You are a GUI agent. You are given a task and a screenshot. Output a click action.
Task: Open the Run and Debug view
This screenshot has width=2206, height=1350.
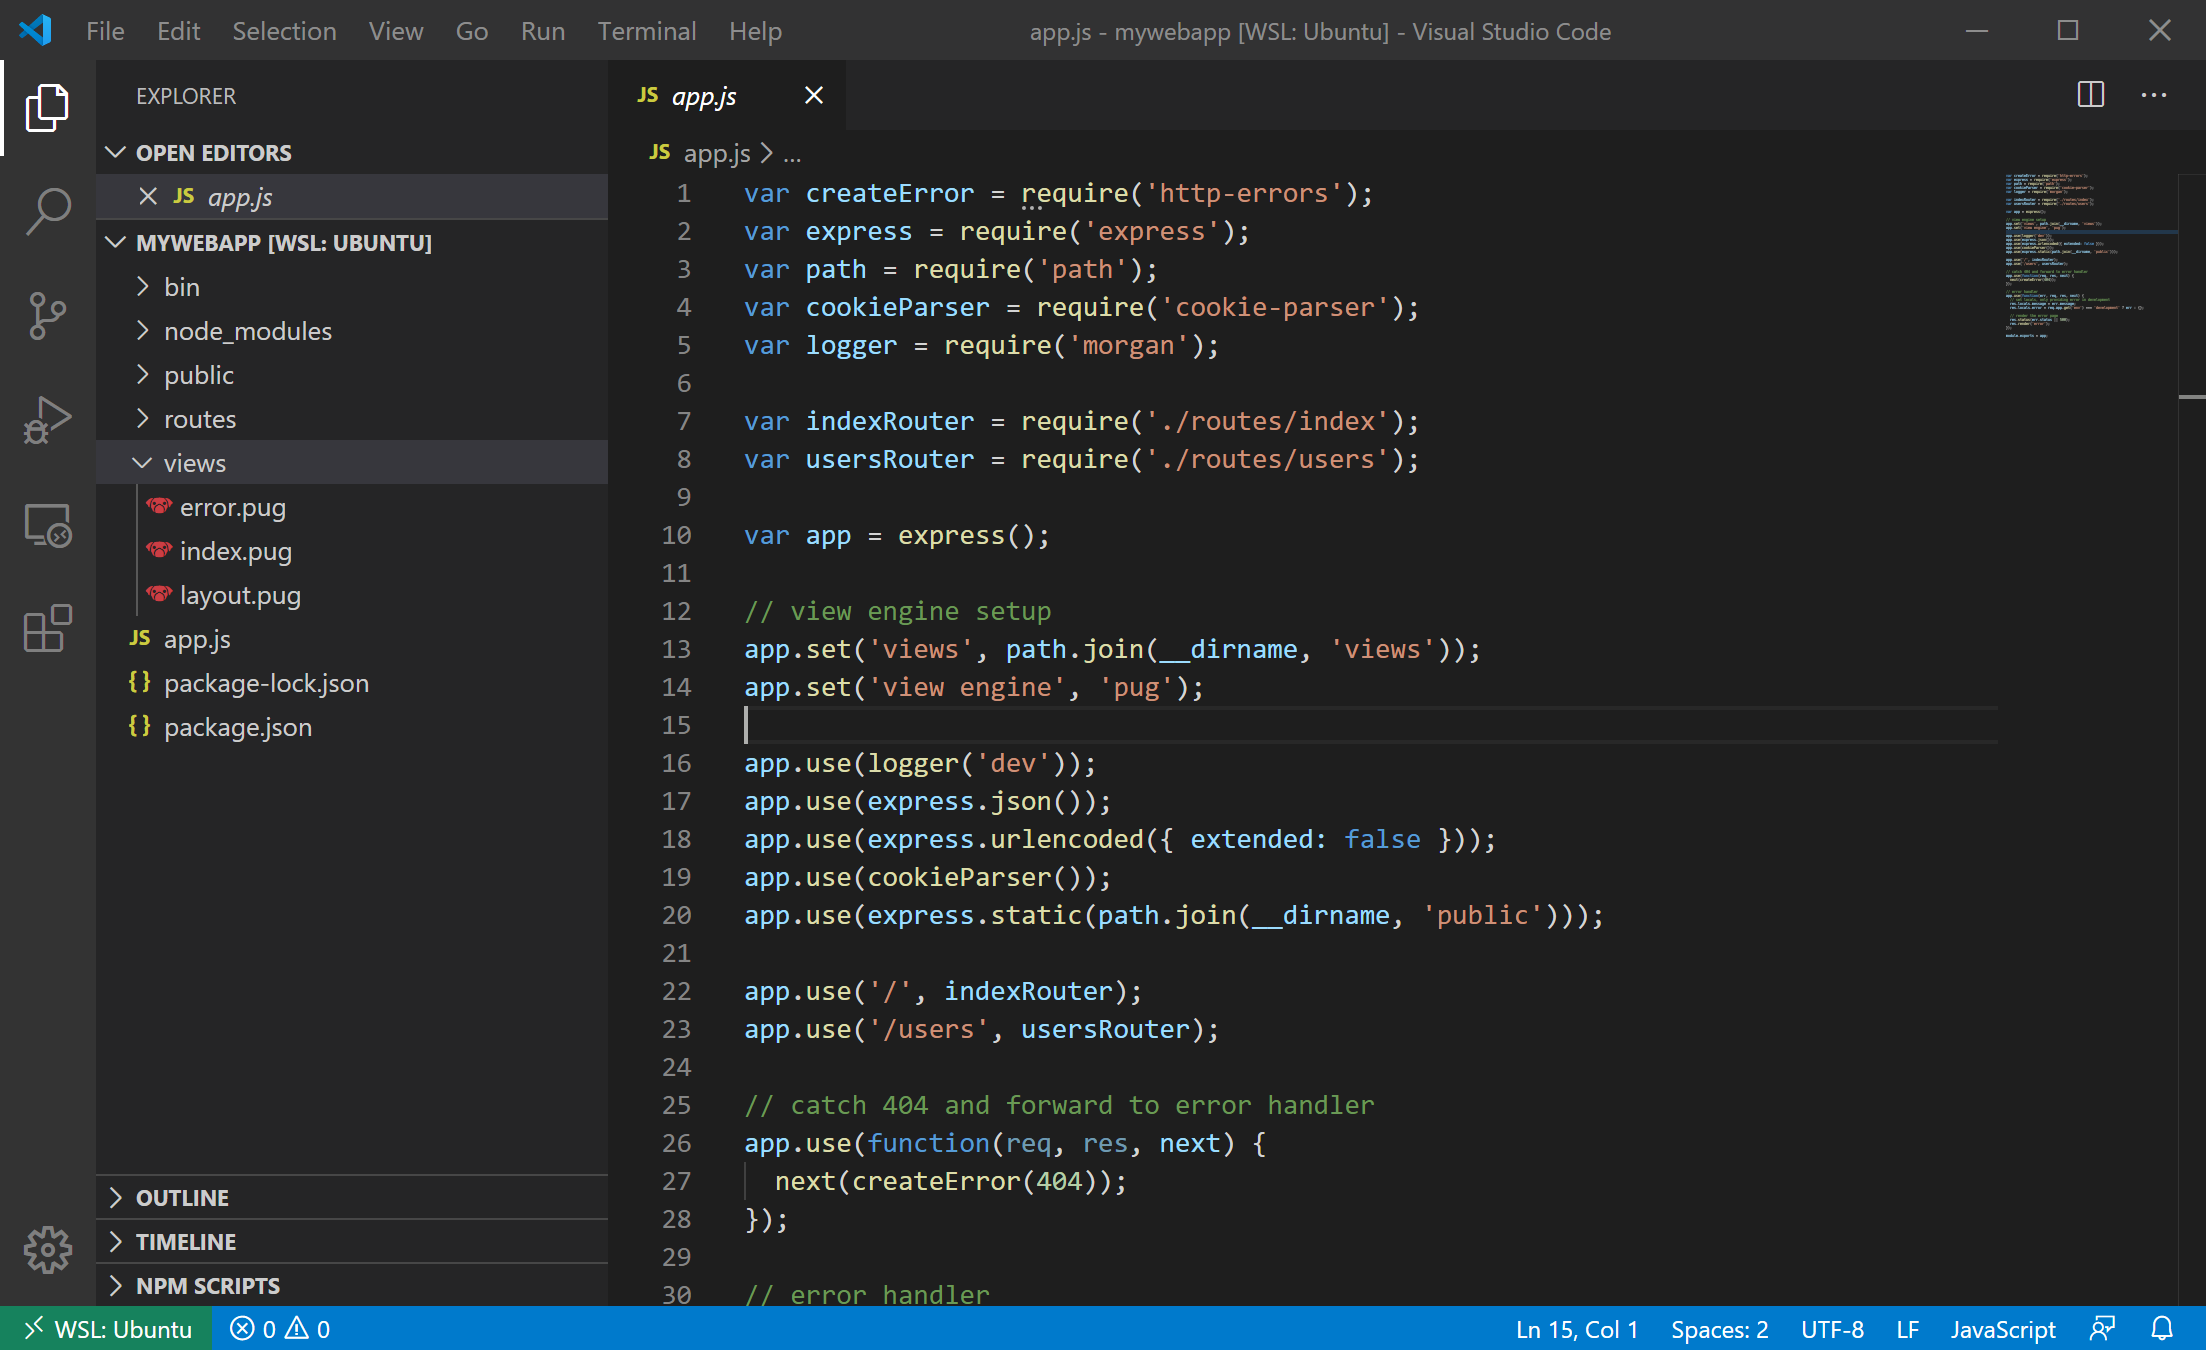point(47,420)
